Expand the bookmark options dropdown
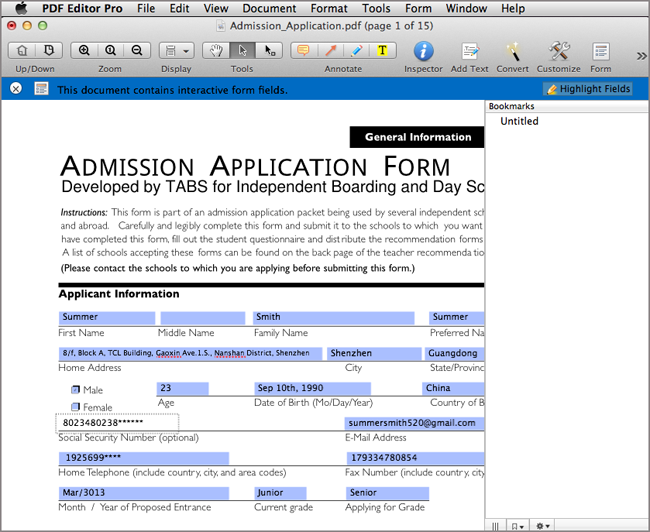Image resolution: width=650 pixels, height=532 pixels. (x=518, y=525)
